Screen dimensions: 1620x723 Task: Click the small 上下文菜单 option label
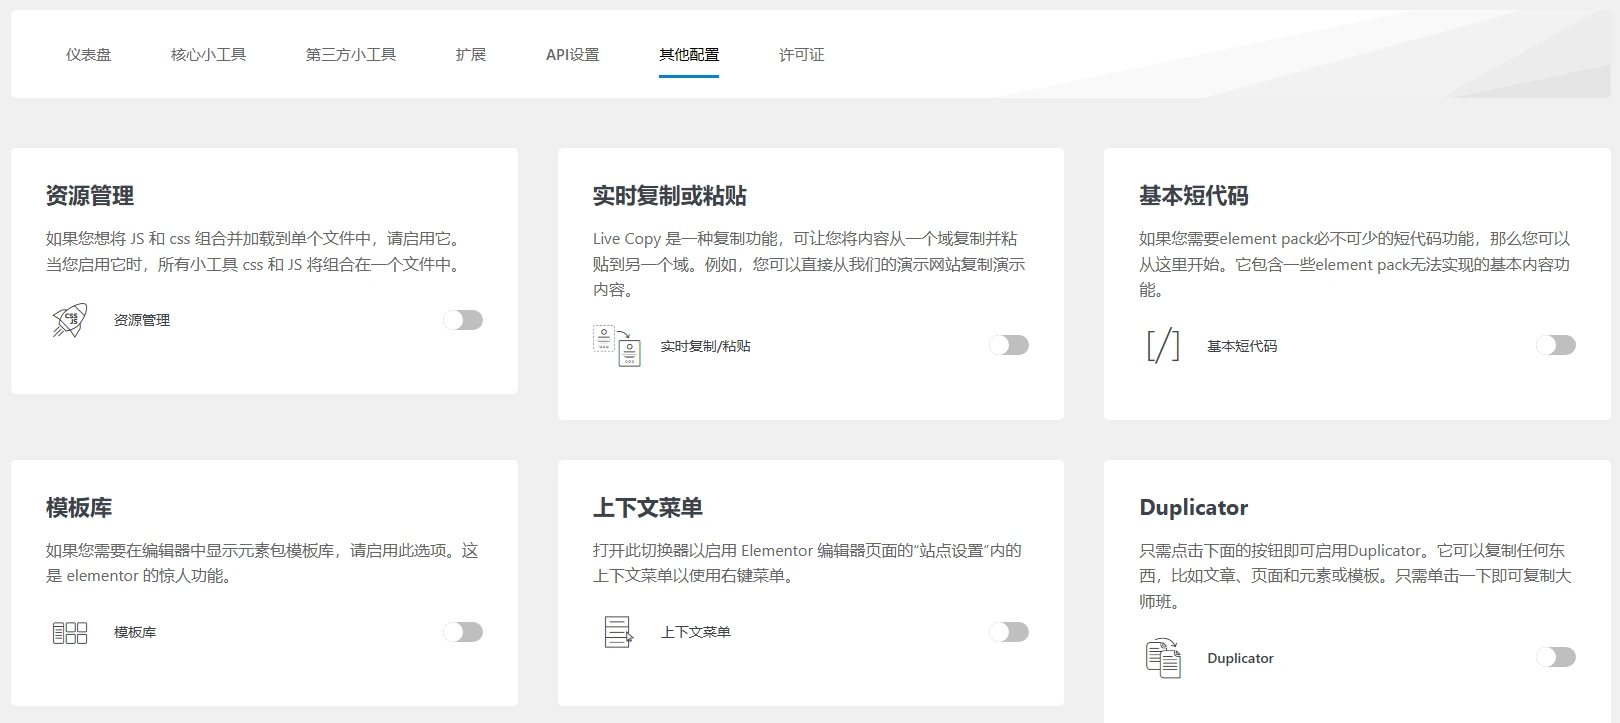(x=696, y=632)
